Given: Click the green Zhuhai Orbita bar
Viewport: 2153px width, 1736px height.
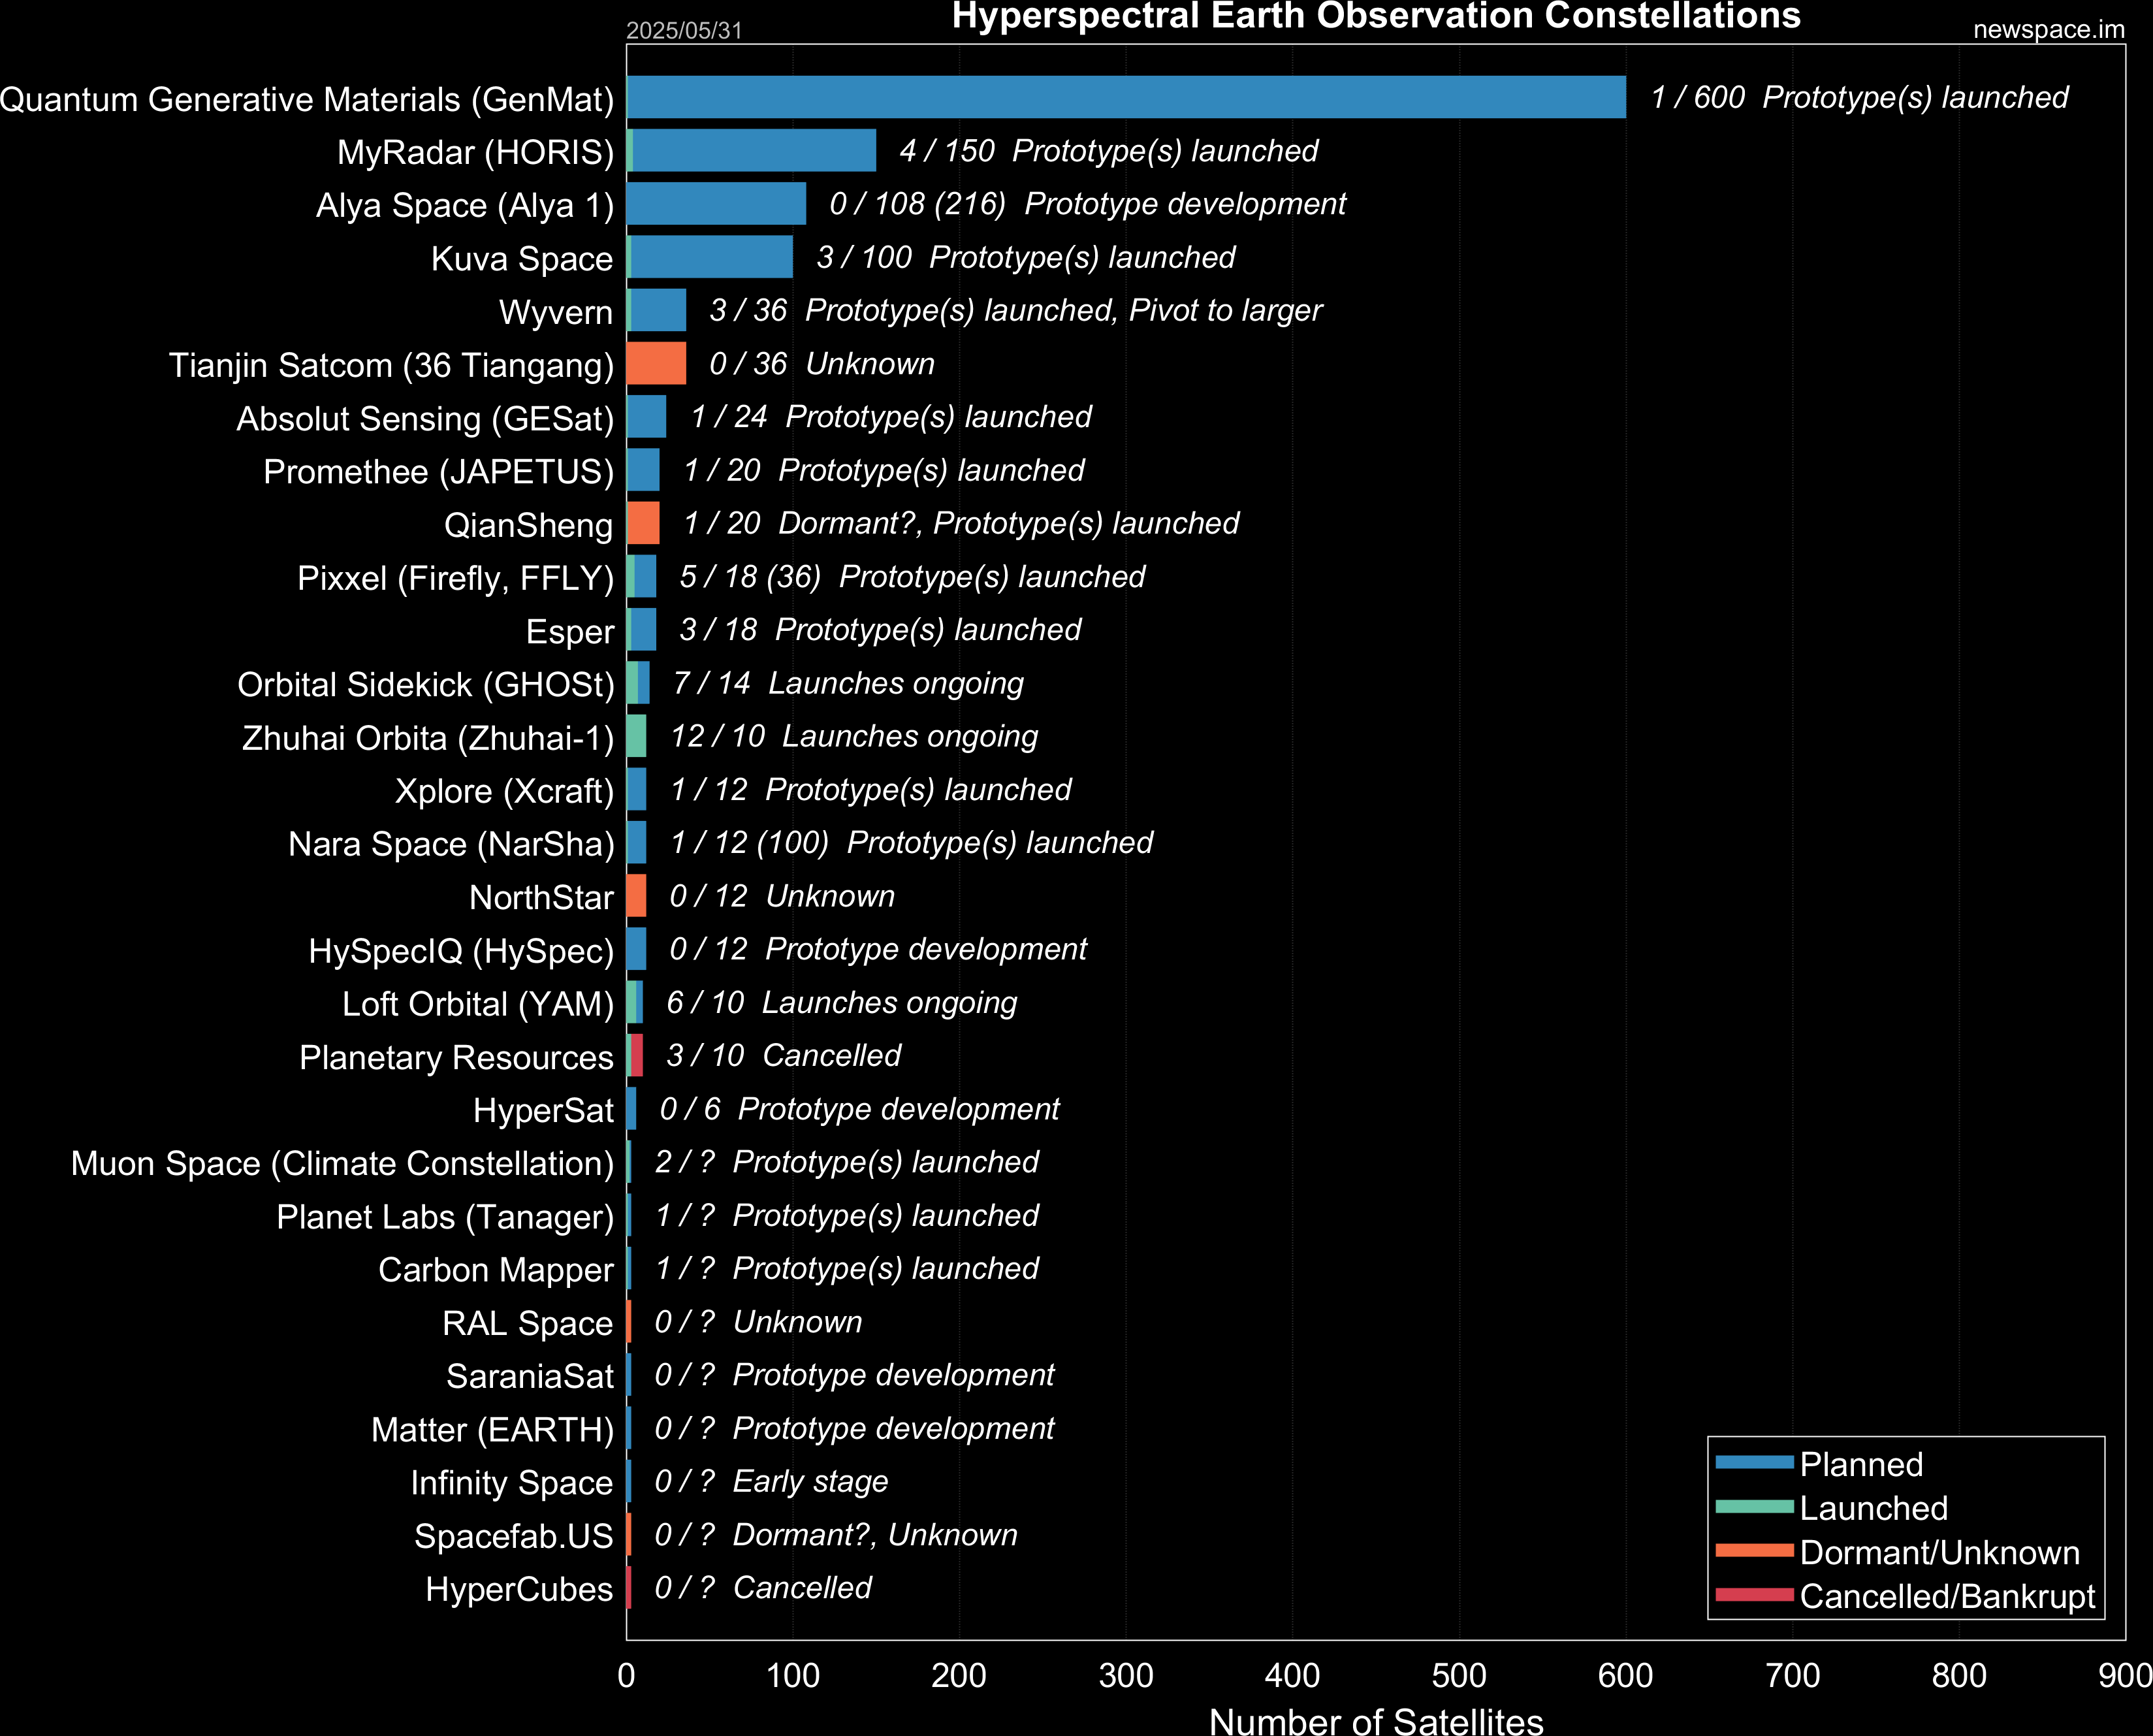Looking at the screenshot, I should 636,736.
